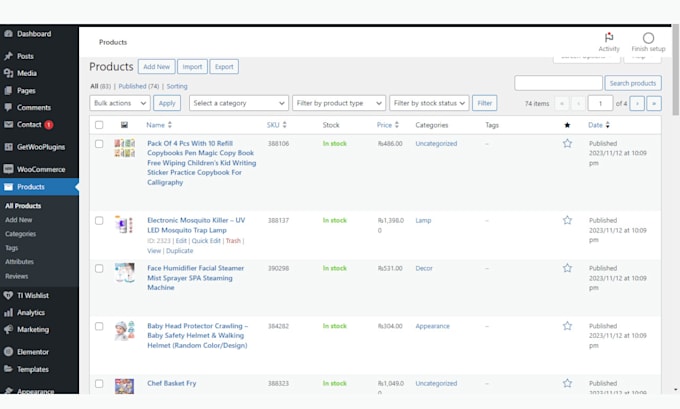Open Add New submenu item in sidebar
Image resolution: width=680 pixels, height=409 pixels.
(19, 220)
